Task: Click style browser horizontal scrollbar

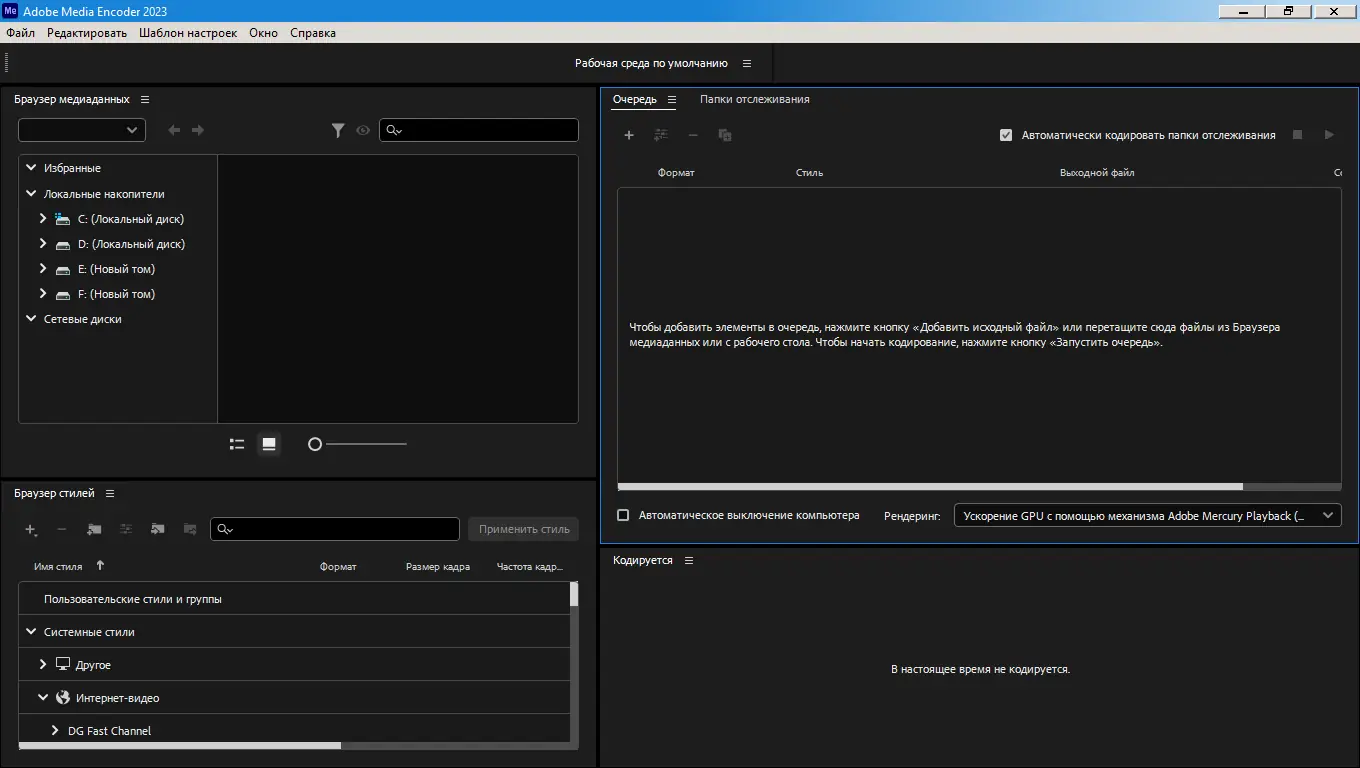Action: coord(180,745)
